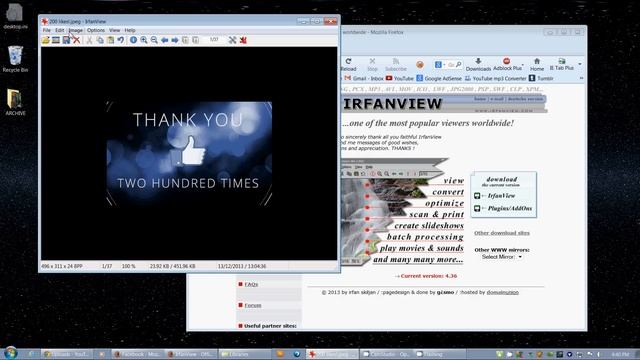
Task: Open the Image menu in IrfanView
Action: [76, 30]
